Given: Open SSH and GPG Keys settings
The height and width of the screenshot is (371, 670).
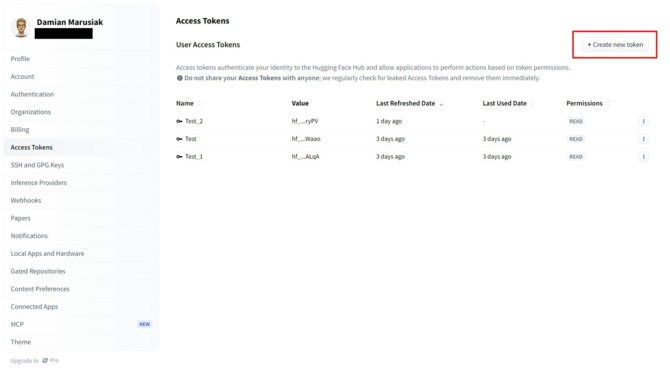Looking at the screenshot, I should [x=81, y=165].
